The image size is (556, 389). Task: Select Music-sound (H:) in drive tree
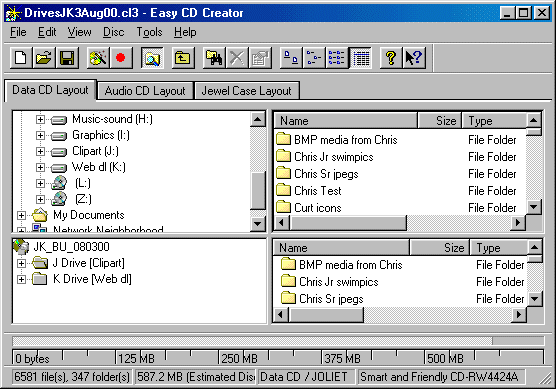(112, 119)
